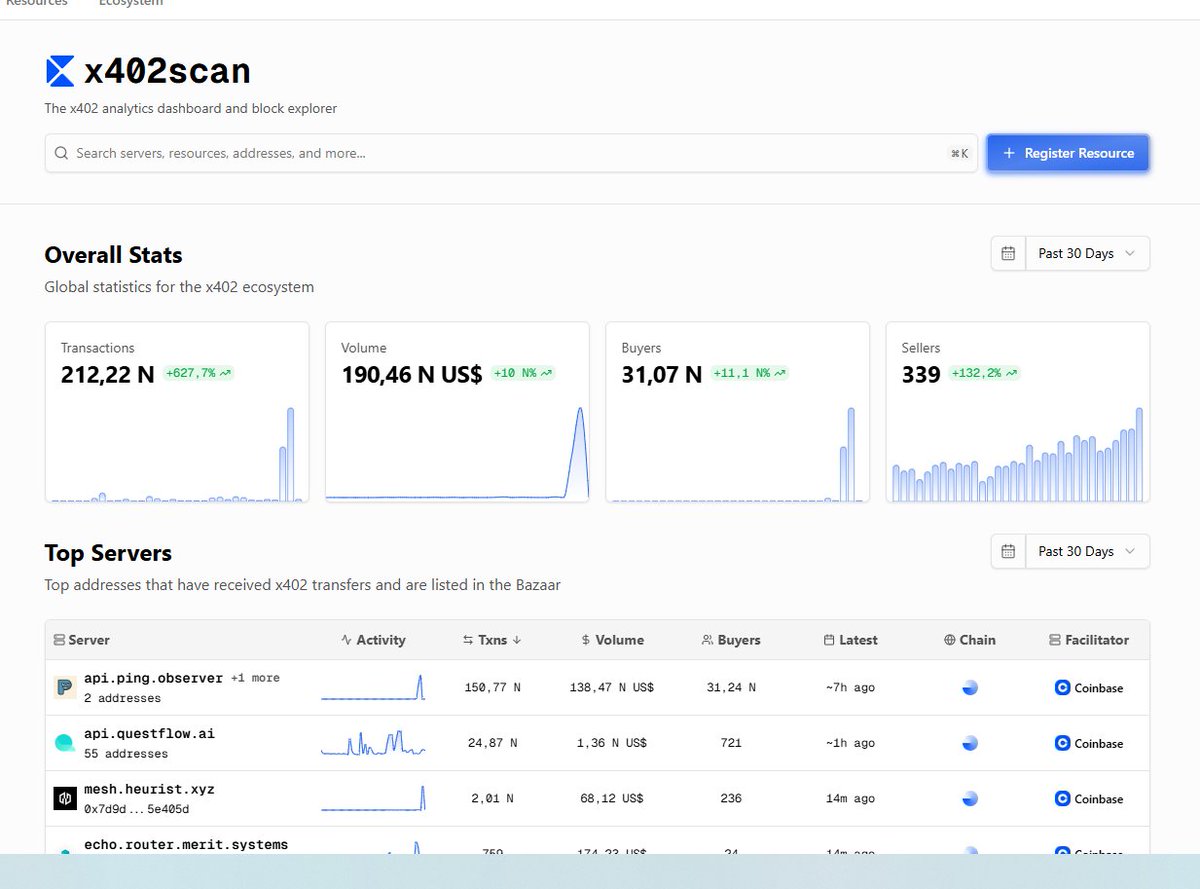Open the Sellers stat card bar chart

(1017, 453)
